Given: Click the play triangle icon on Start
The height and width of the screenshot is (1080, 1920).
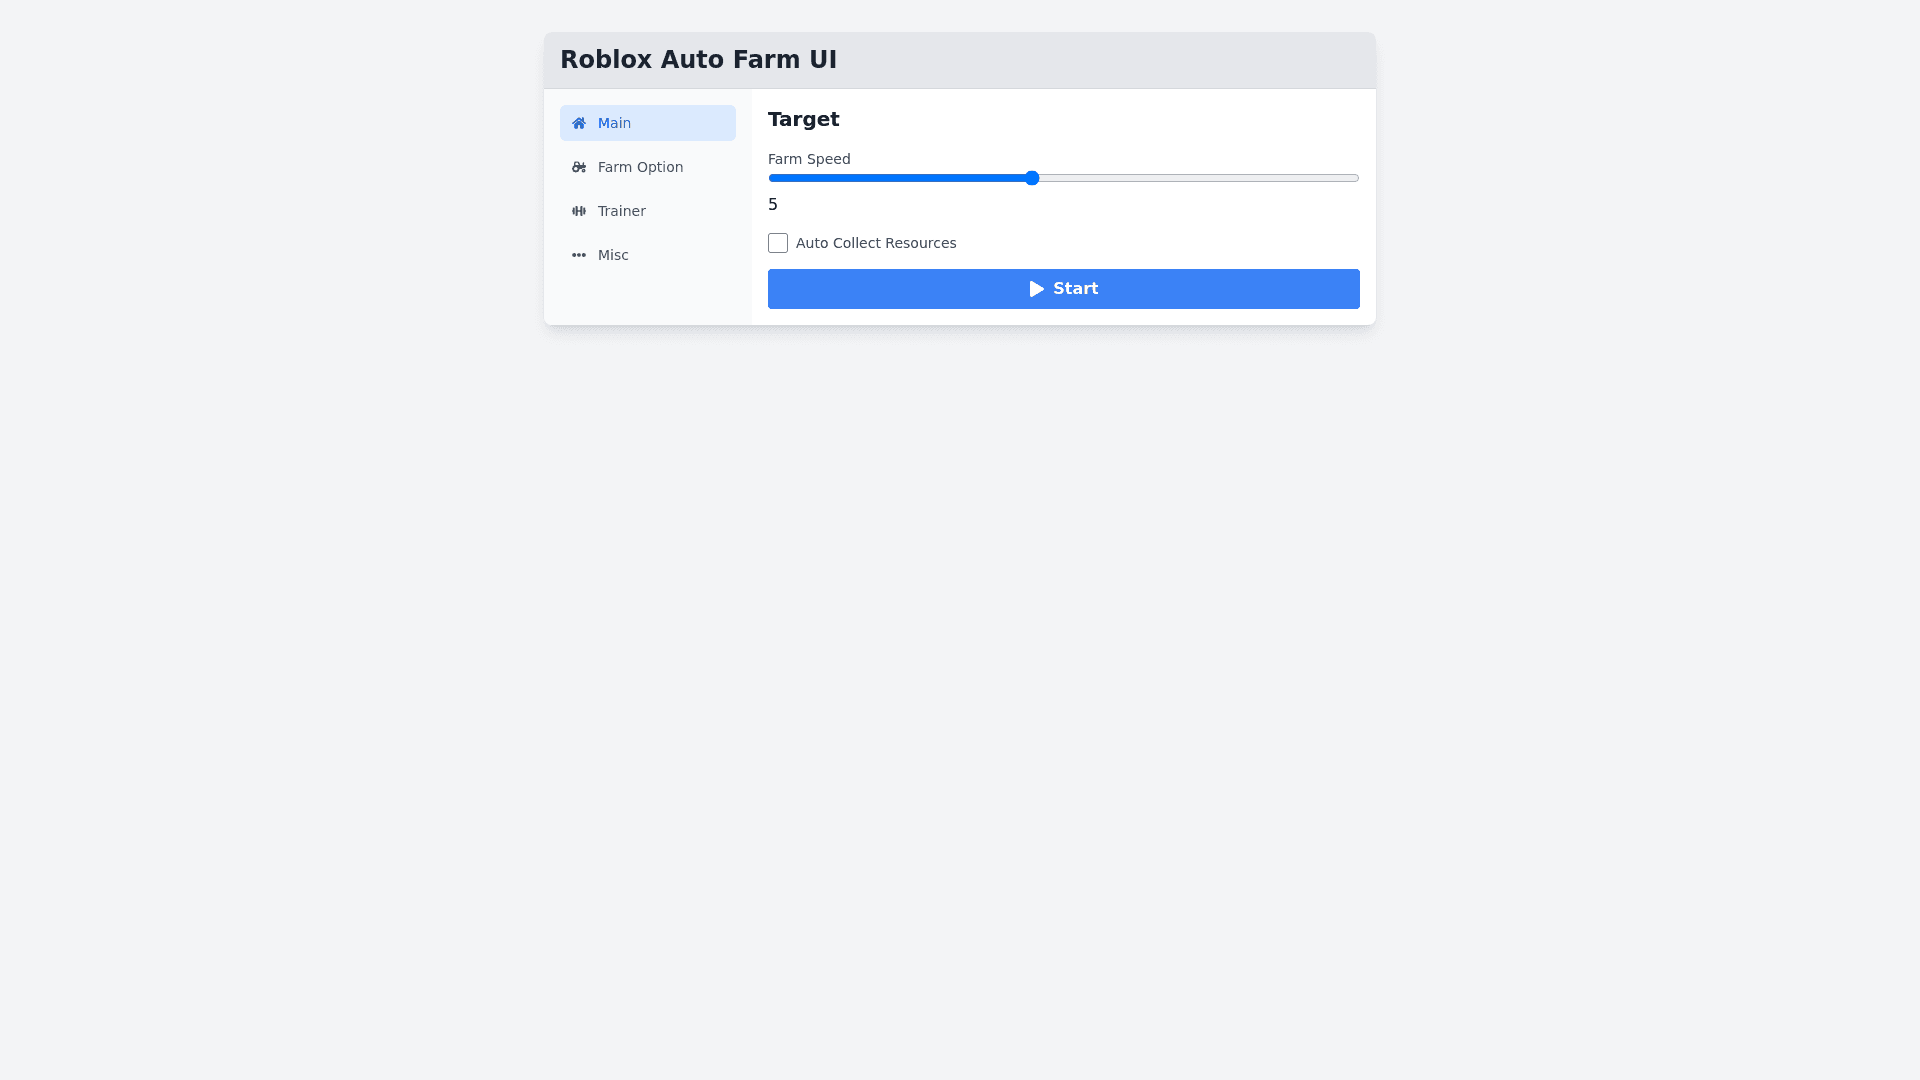Looking at the screenshot, I should tap(1037, 289).
